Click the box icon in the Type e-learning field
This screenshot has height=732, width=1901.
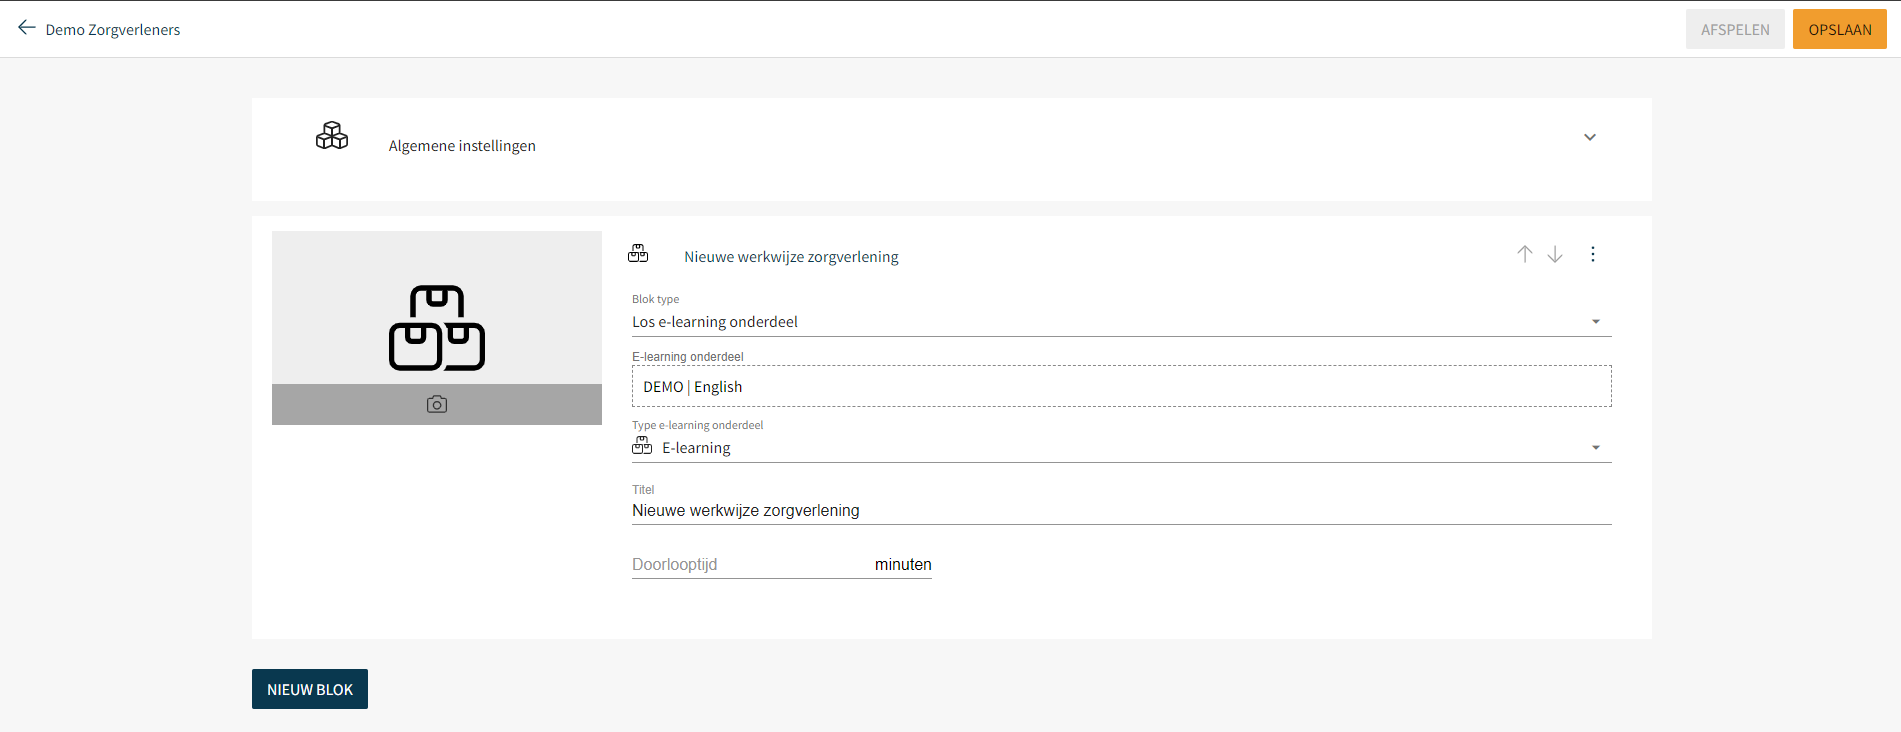click(x=642, y=447)
